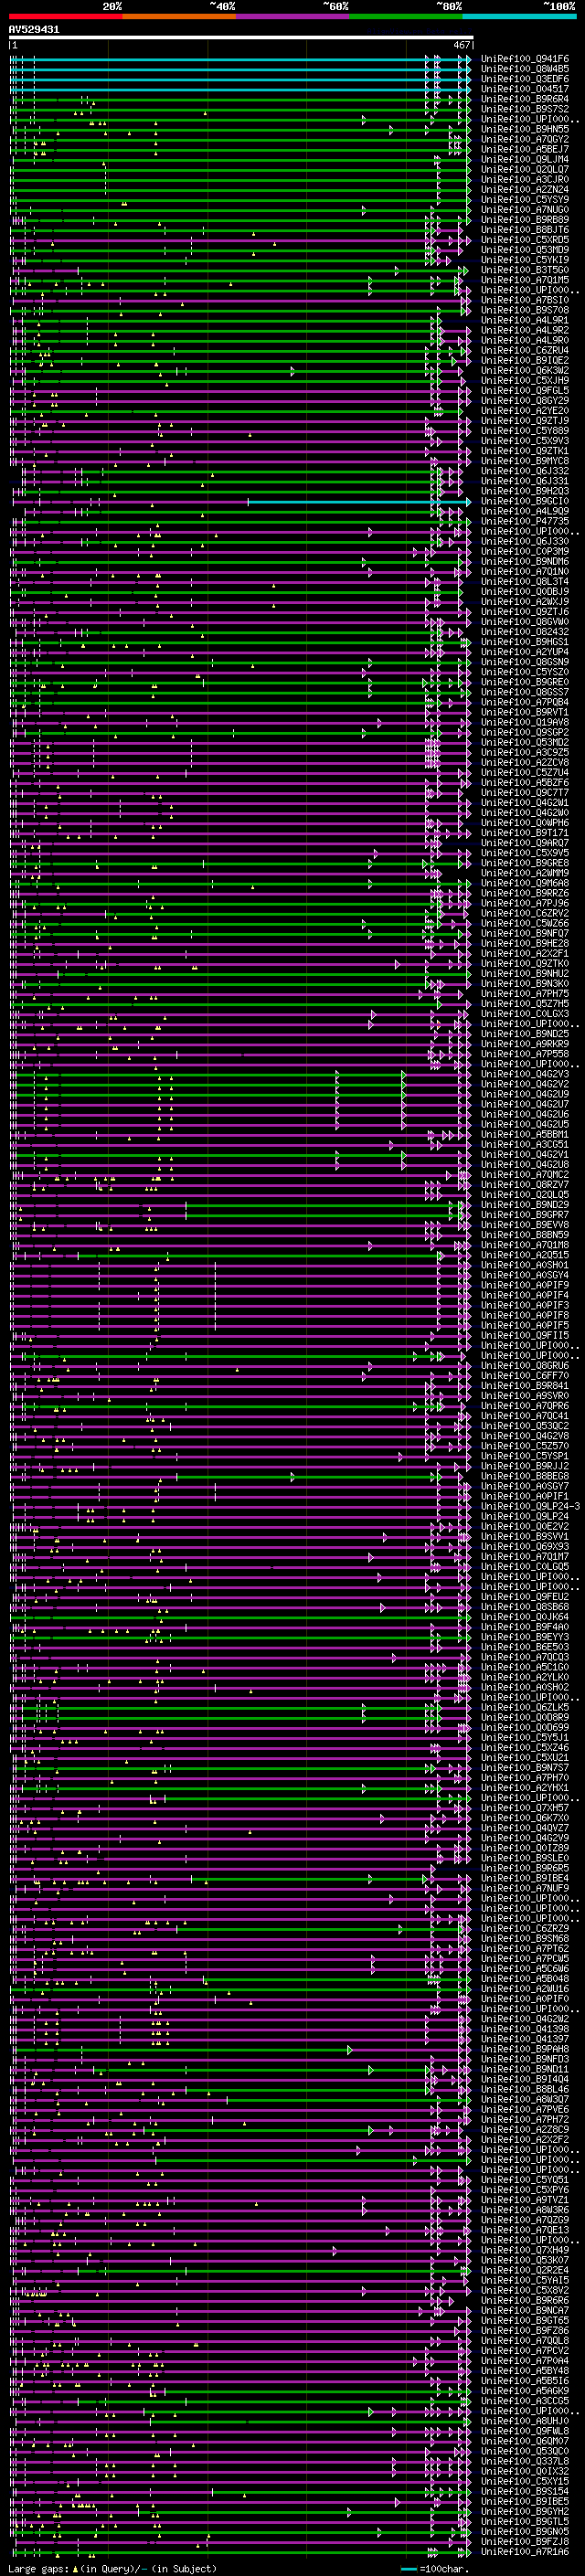Select UniRef100_B8BEG8 label
The height and width of the screenshot is (2576, 585).
[x=525, y=1476]
